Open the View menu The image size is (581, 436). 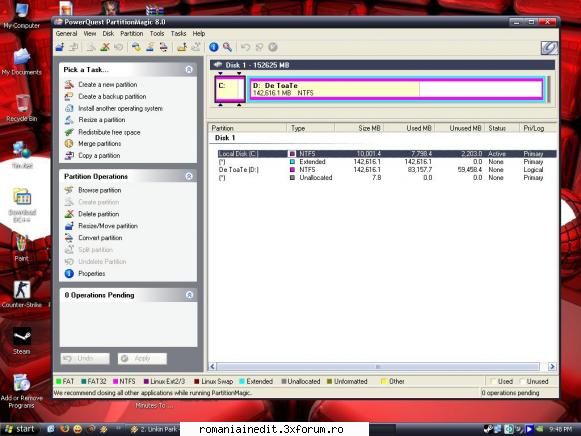(x=90, y=34)
